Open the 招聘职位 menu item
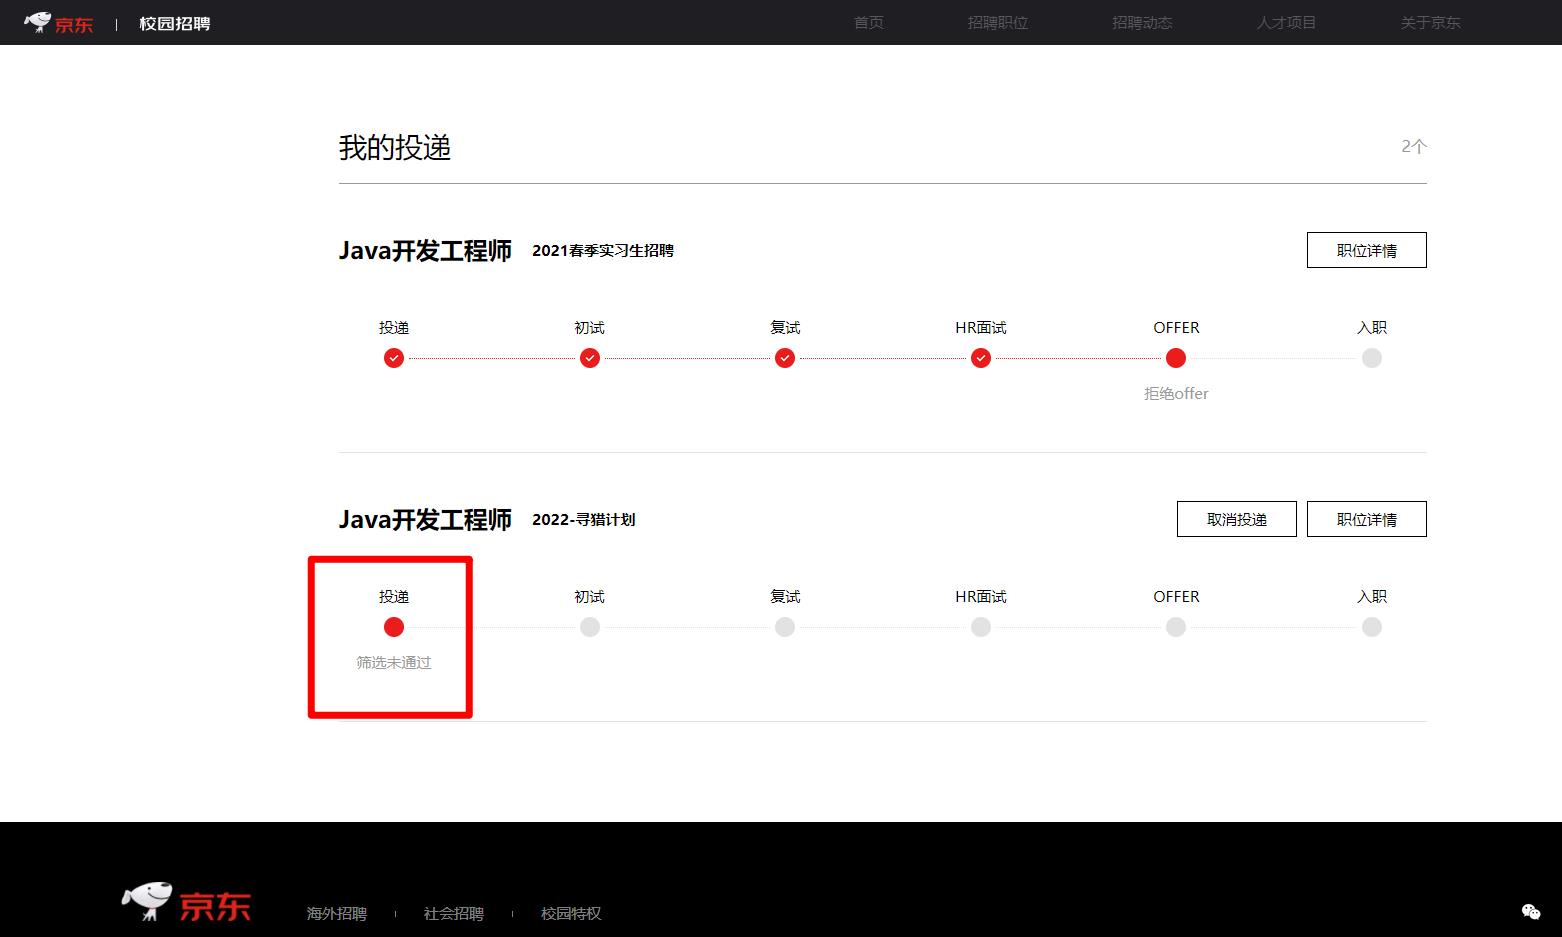Viewport: 1562px width, 937px height. (998, 22)
